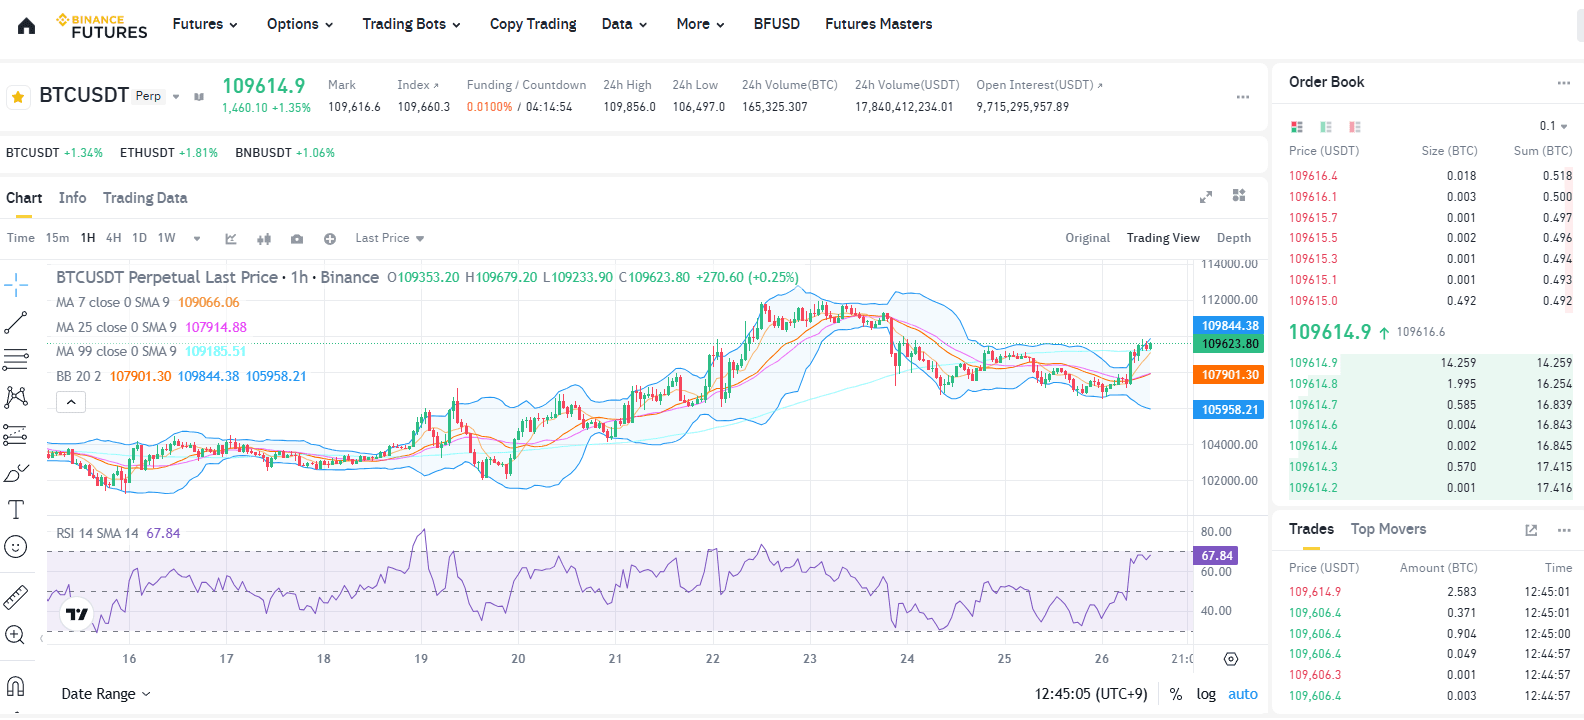Change the candlestick chart style

pos(264,239)
